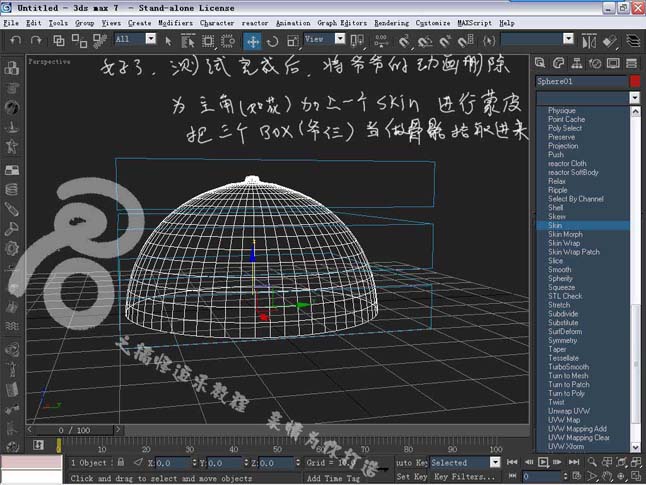The image size is (646, 485).
Task: Toggle the Percent Snap icon
Action: point(445,41)
